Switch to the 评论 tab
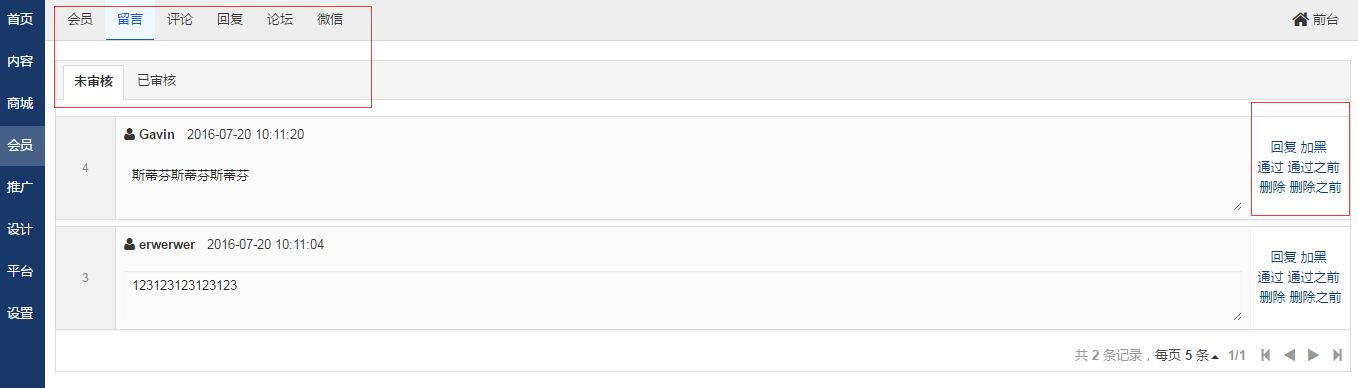The image size is (1358, 388). (180, 19)
